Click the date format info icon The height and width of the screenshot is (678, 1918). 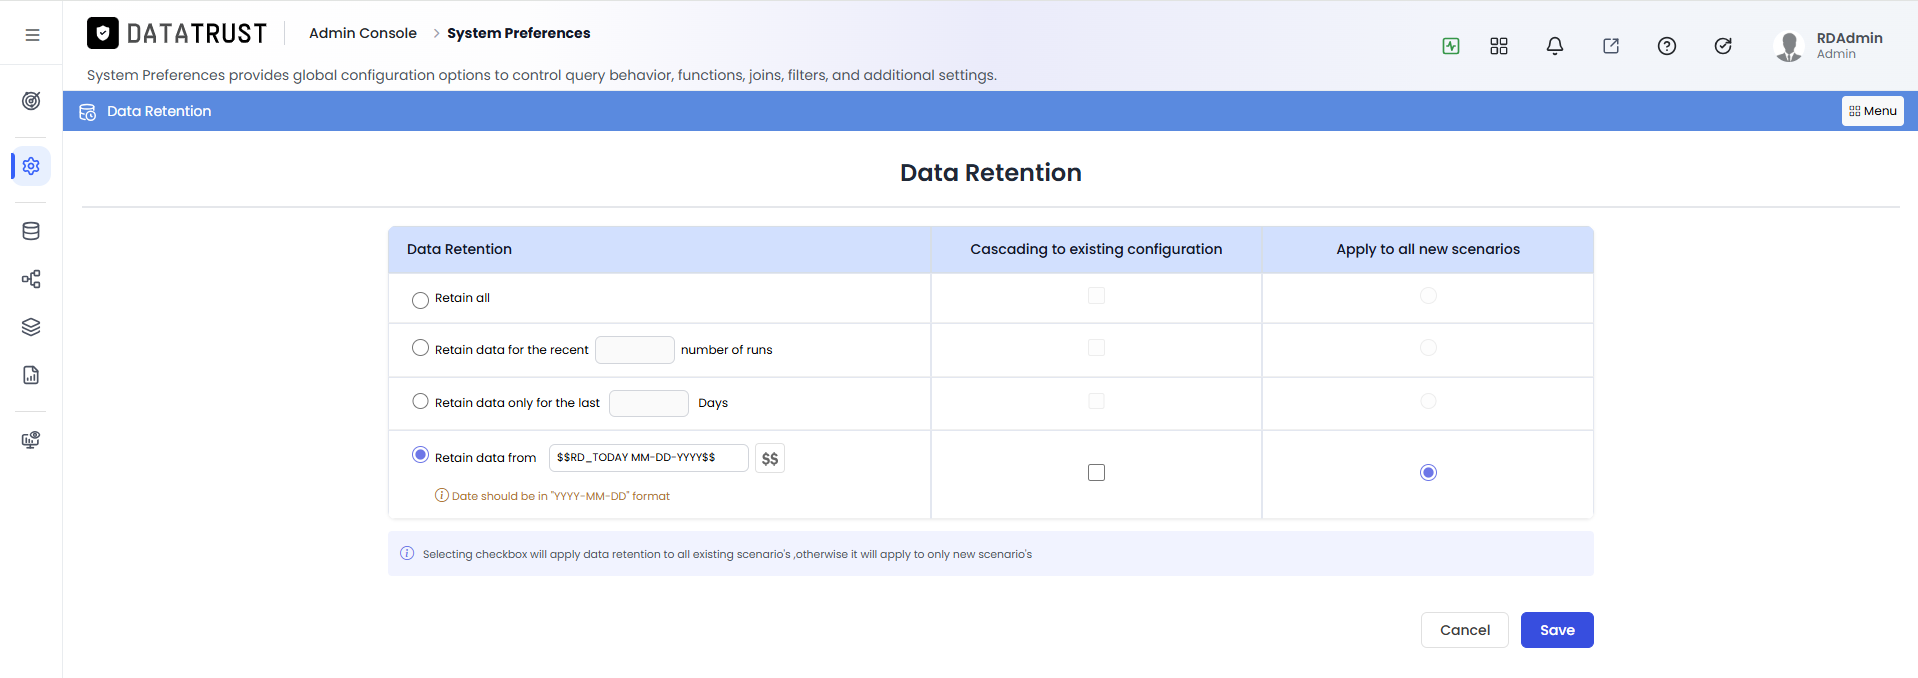(442, 495)
